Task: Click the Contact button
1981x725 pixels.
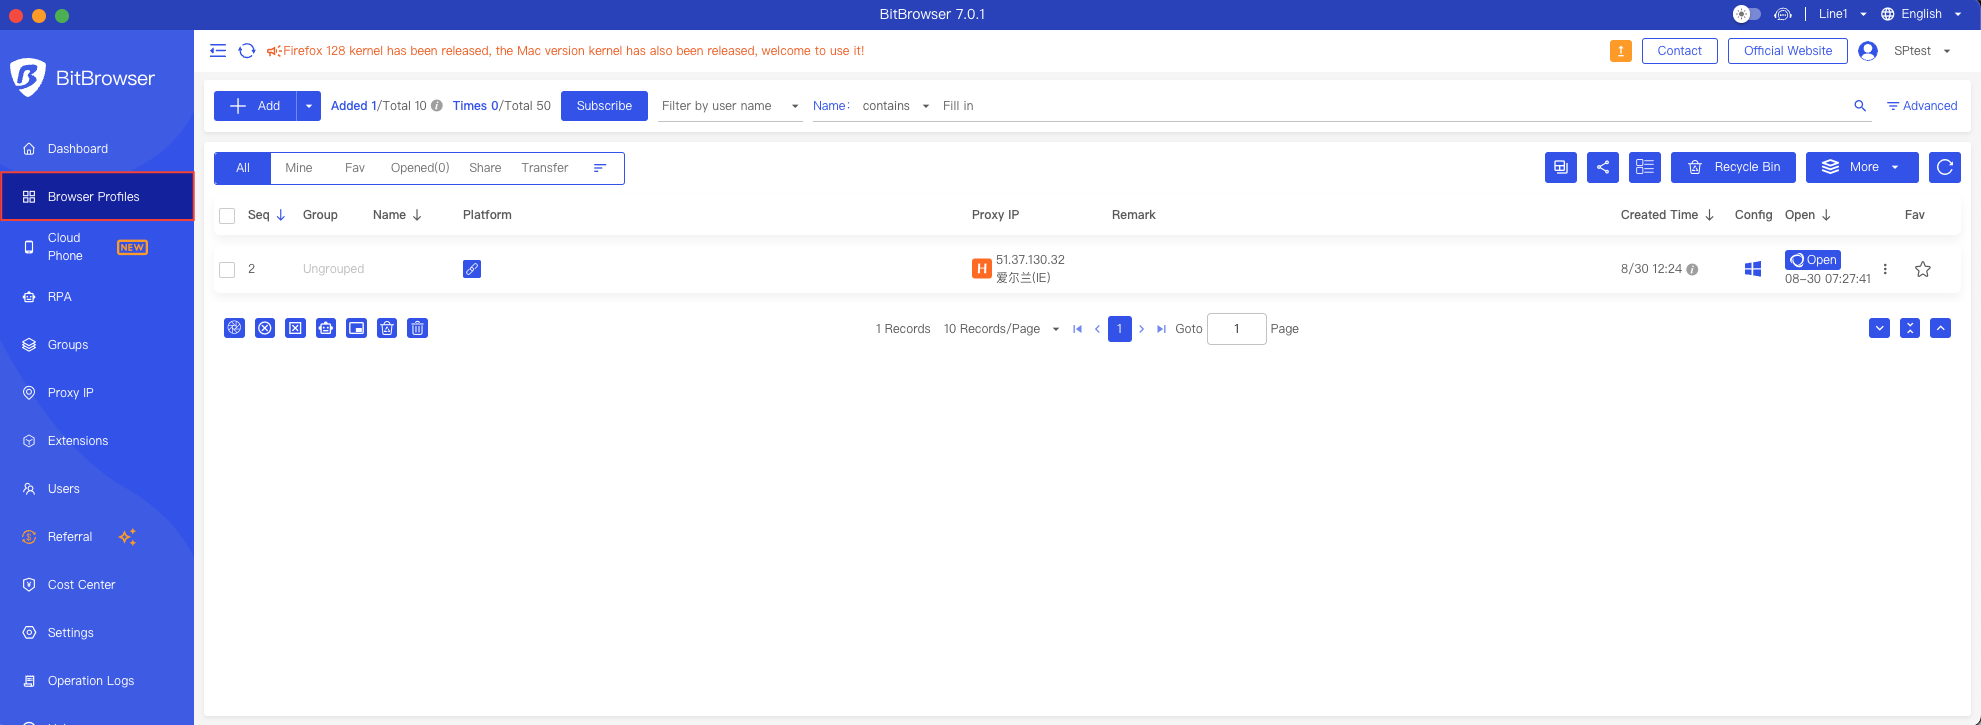Action: point(1680,51)
